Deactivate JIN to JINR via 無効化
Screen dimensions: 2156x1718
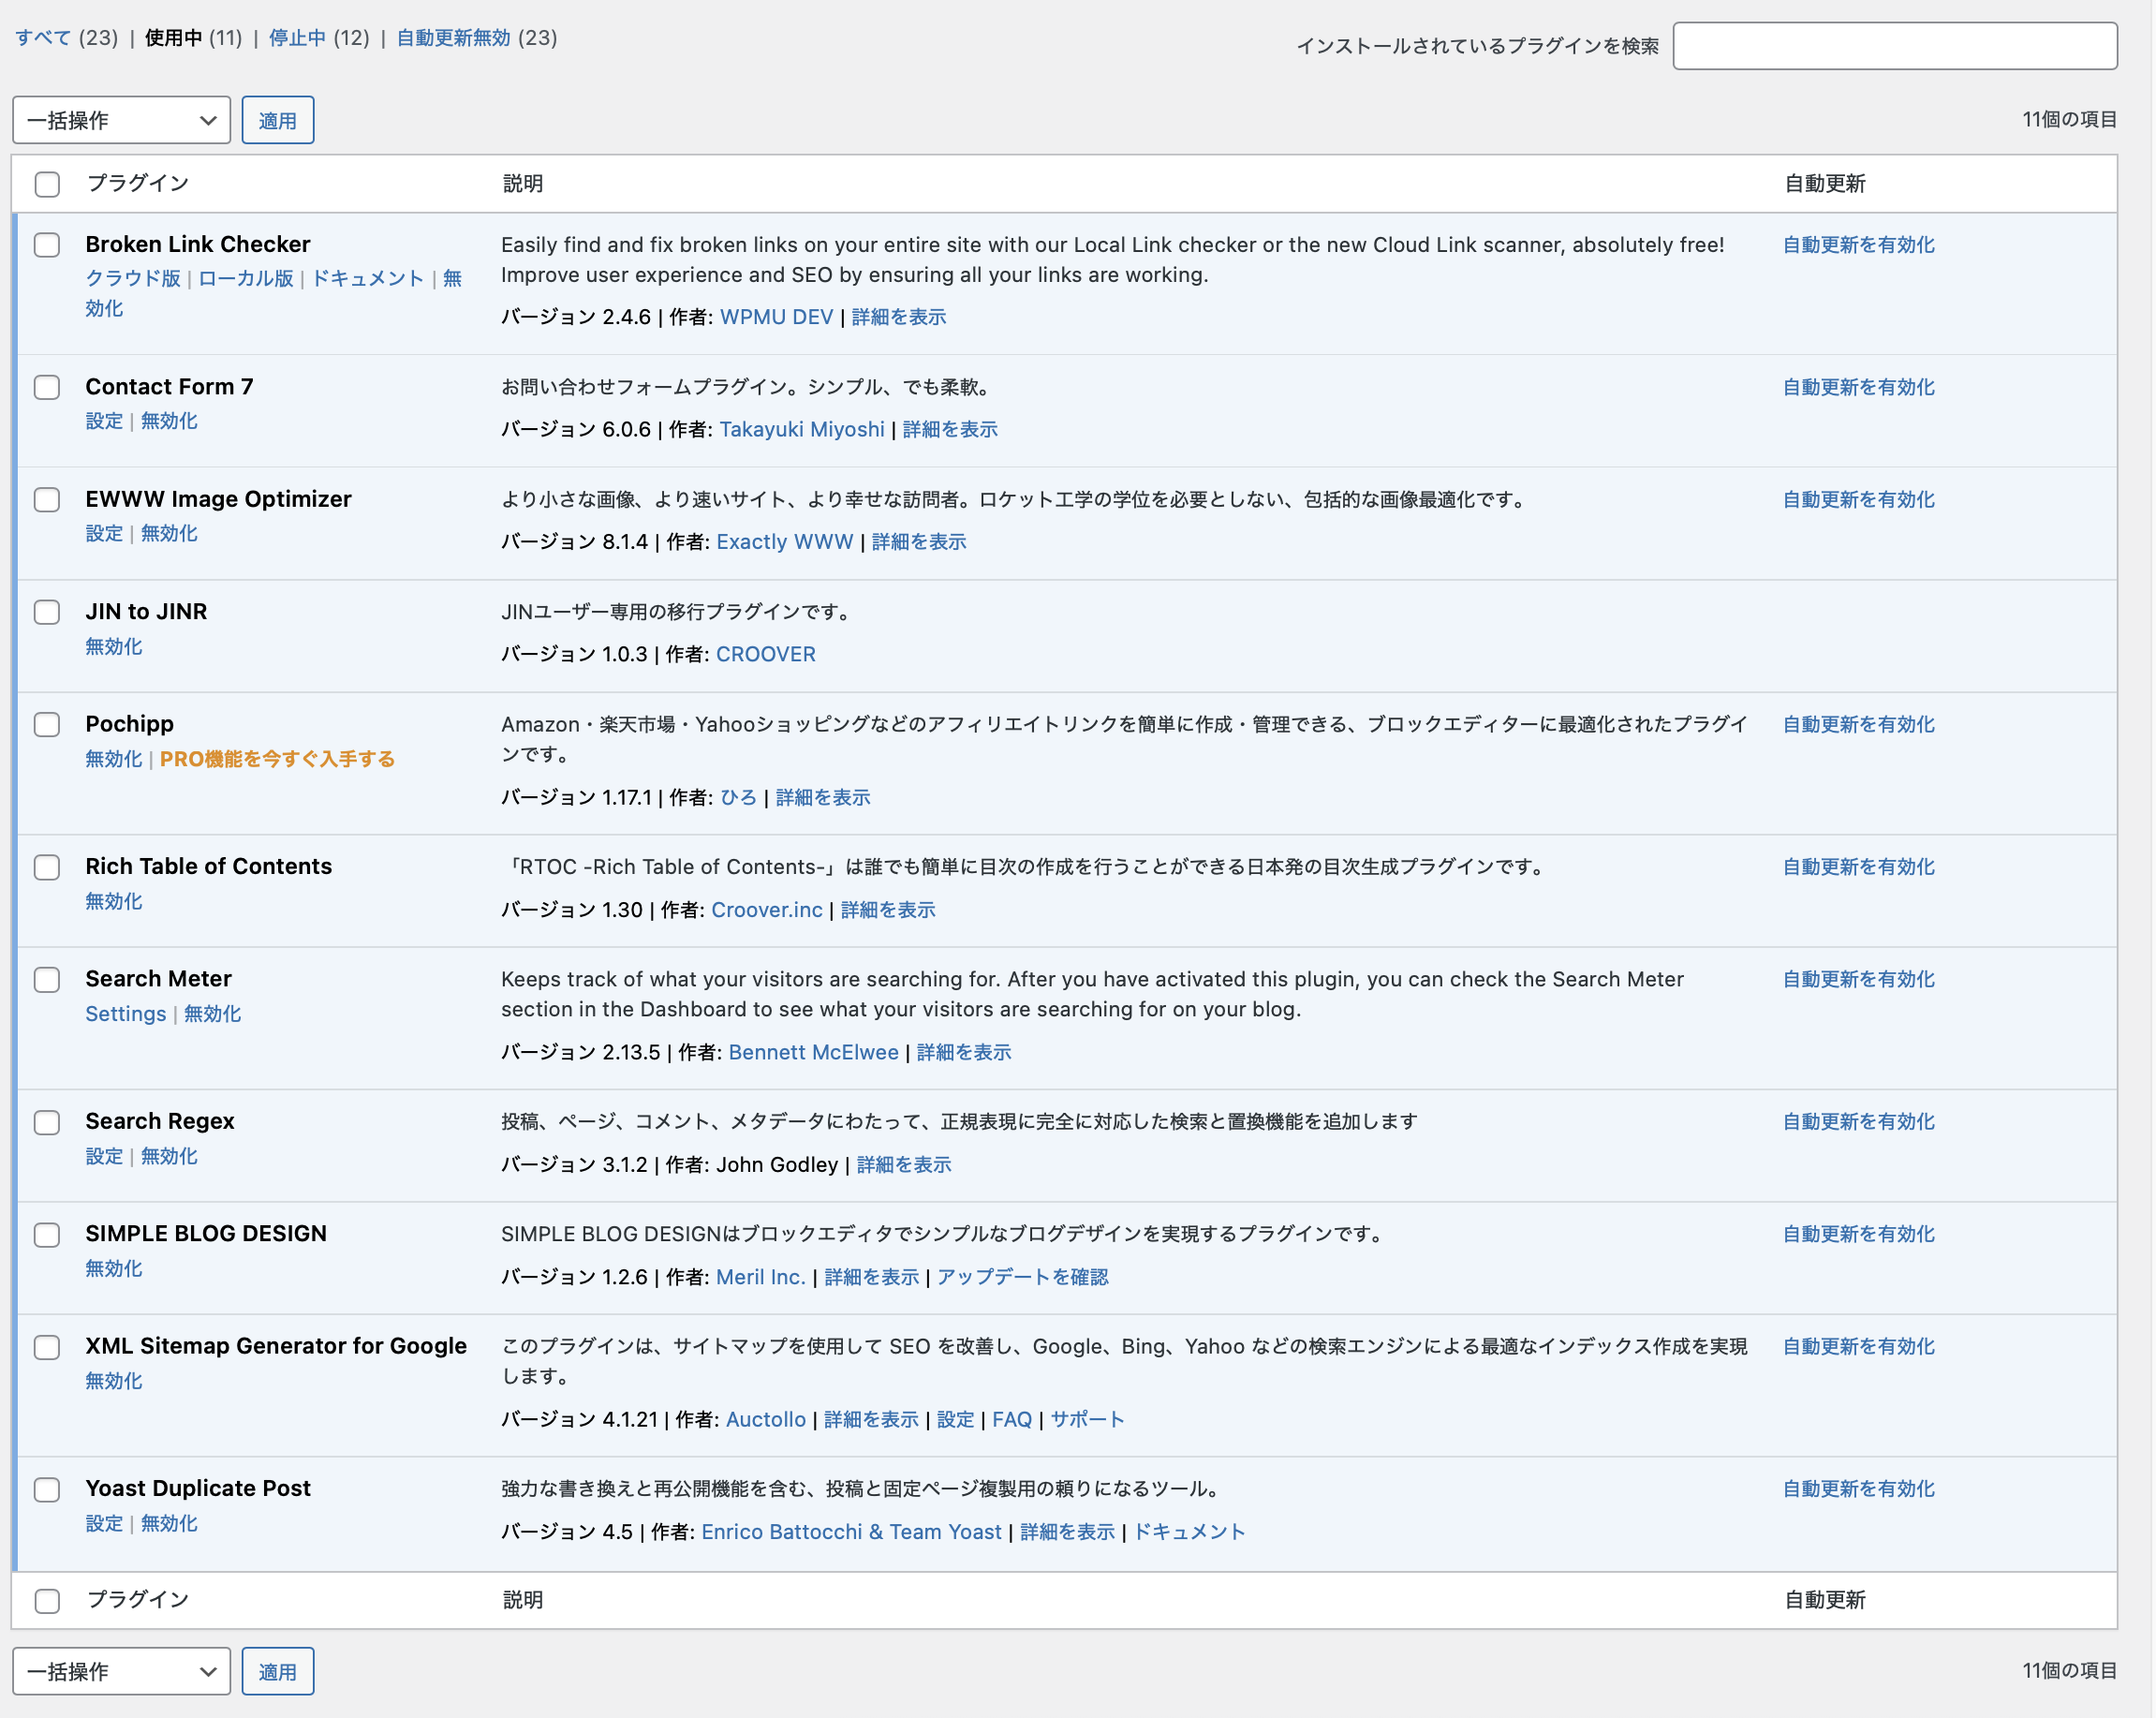coord(114,646)
